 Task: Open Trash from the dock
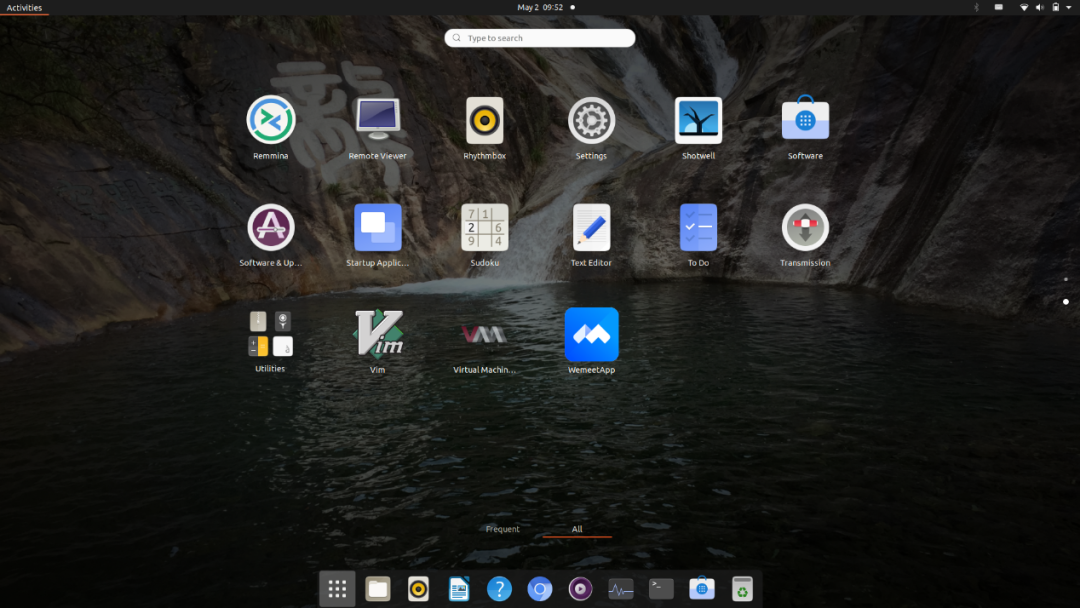coord(742,589)
